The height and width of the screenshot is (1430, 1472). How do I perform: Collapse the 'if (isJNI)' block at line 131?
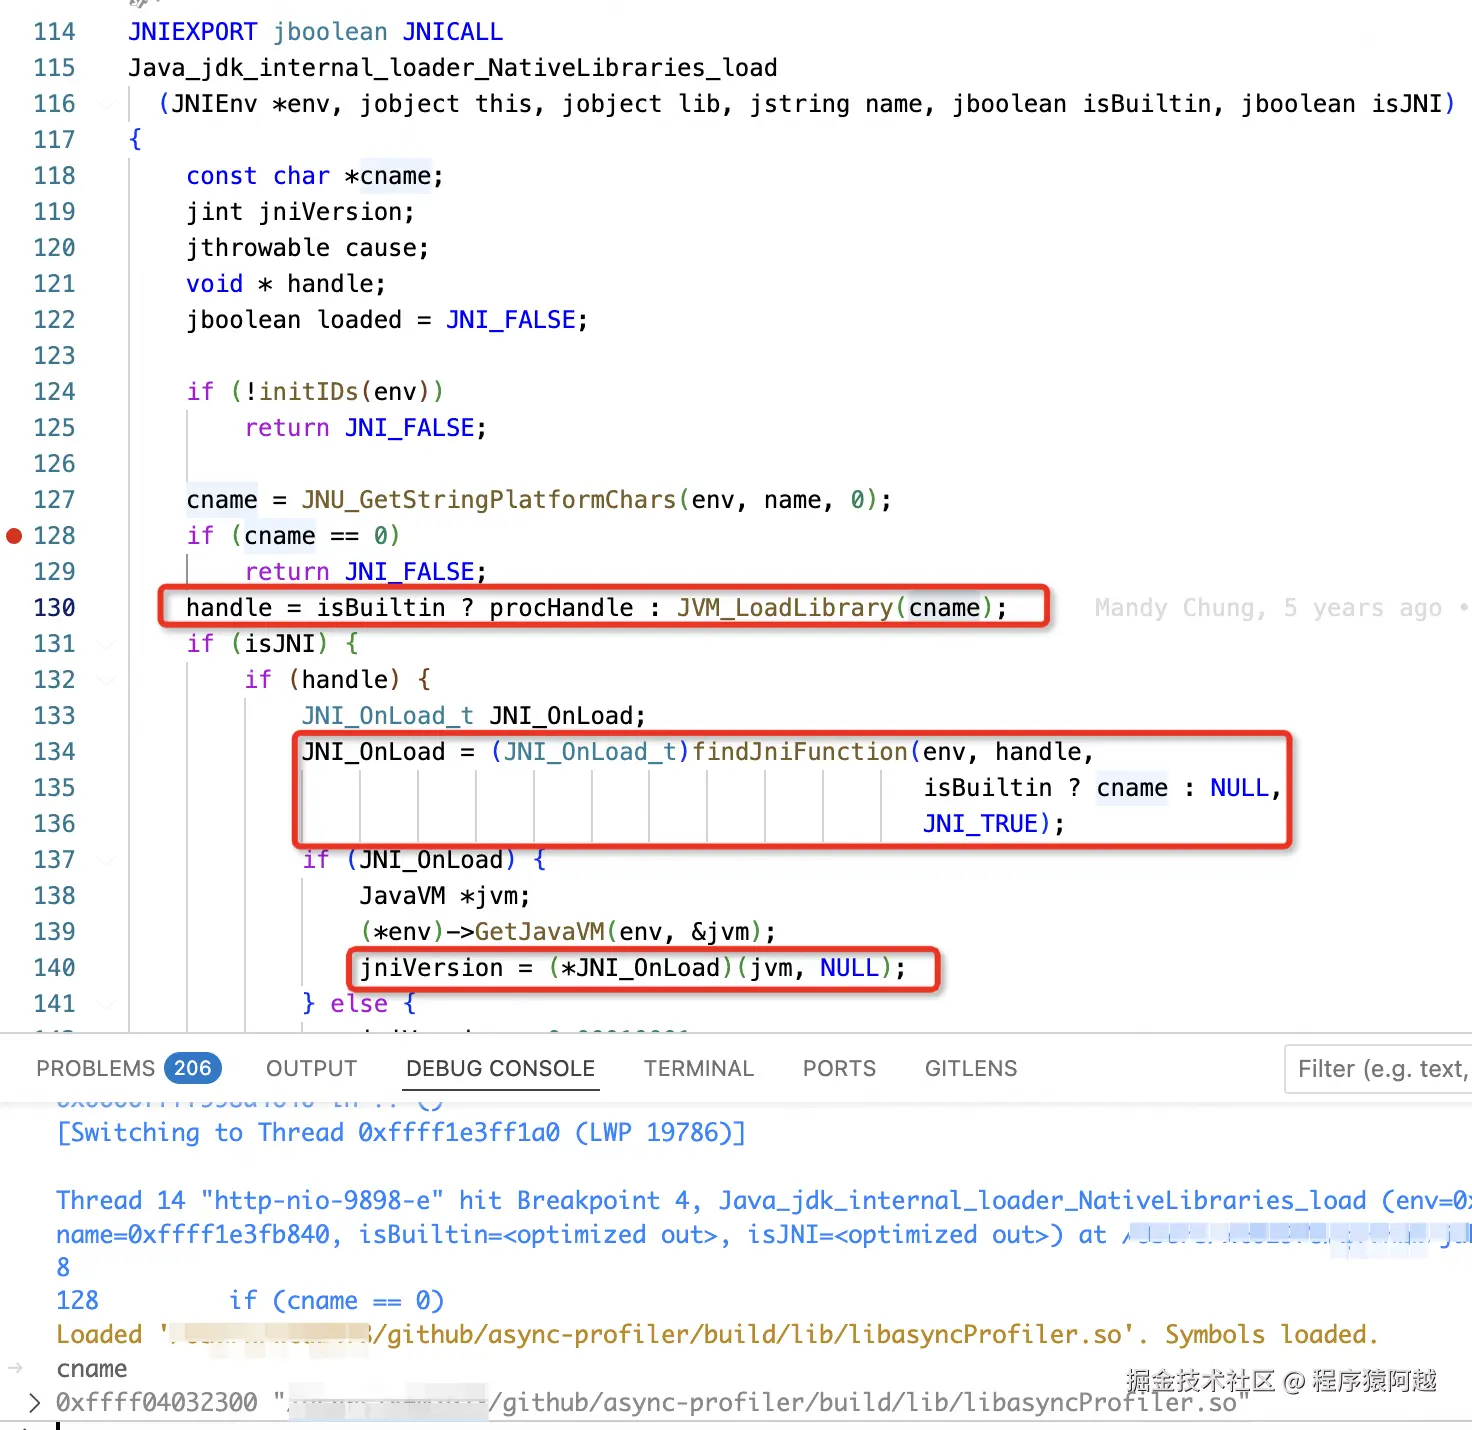point(106,644)
